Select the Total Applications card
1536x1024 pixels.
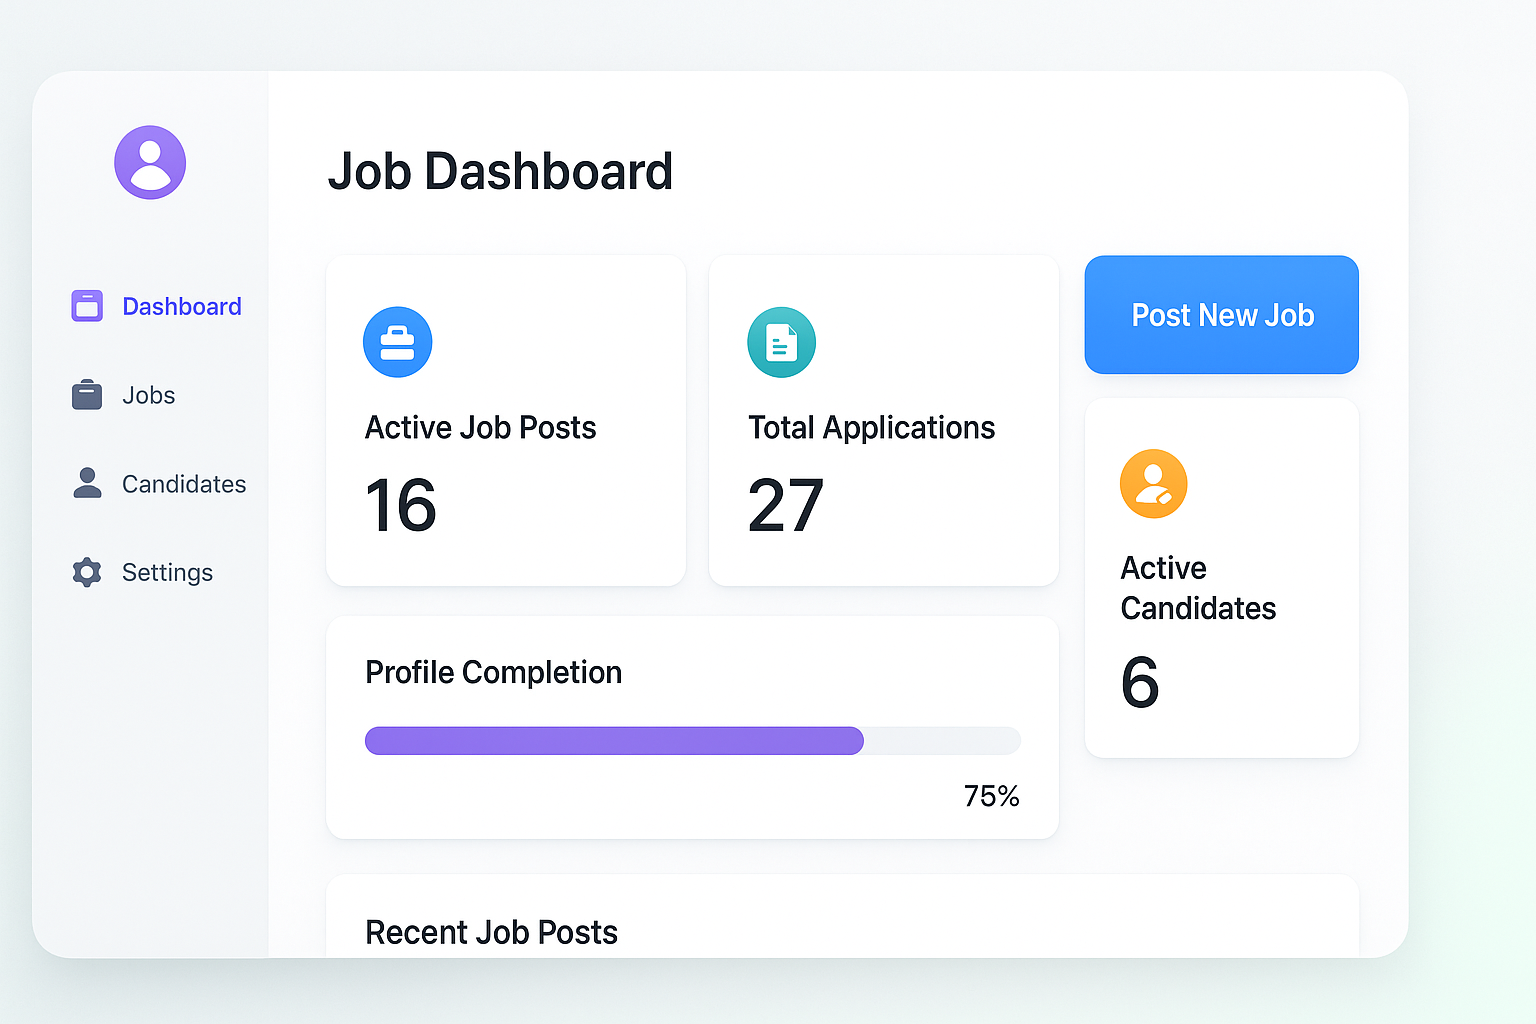point(883,419)
